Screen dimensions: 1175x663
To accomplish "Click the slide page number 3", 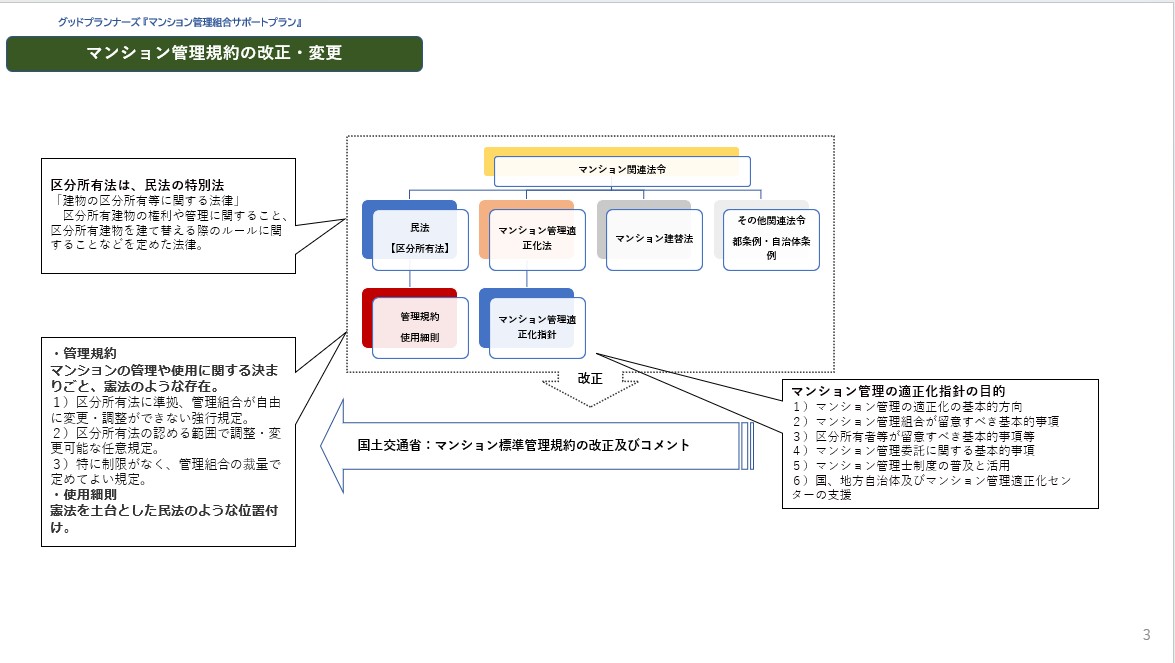I will 1146,634.
